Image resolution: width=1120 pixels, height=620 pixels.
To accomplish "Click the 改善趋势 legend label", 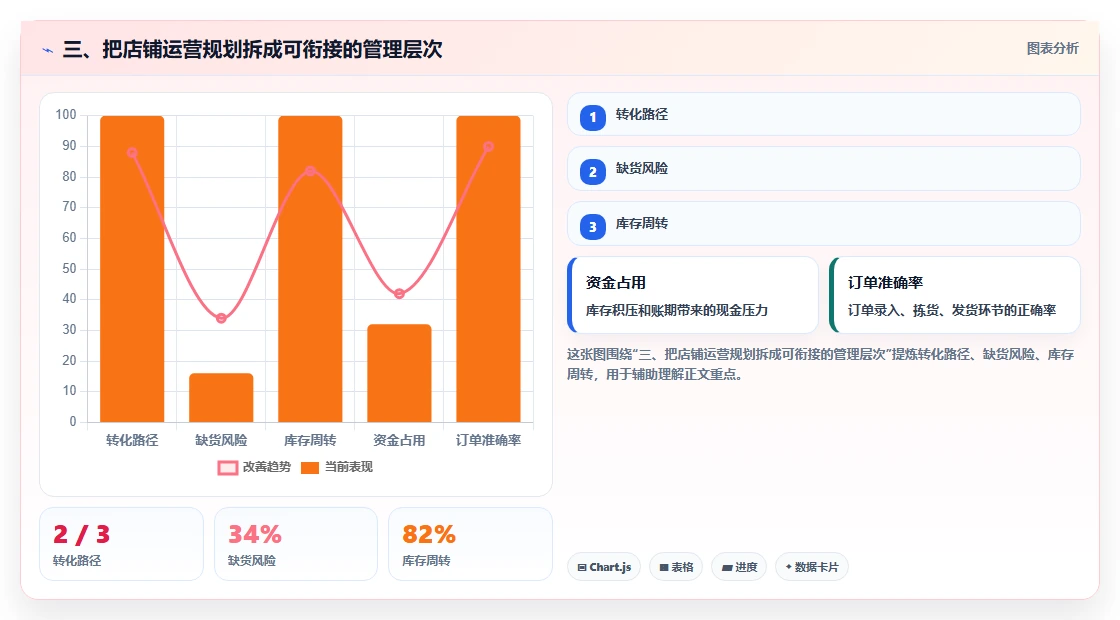I will [267, 467].
